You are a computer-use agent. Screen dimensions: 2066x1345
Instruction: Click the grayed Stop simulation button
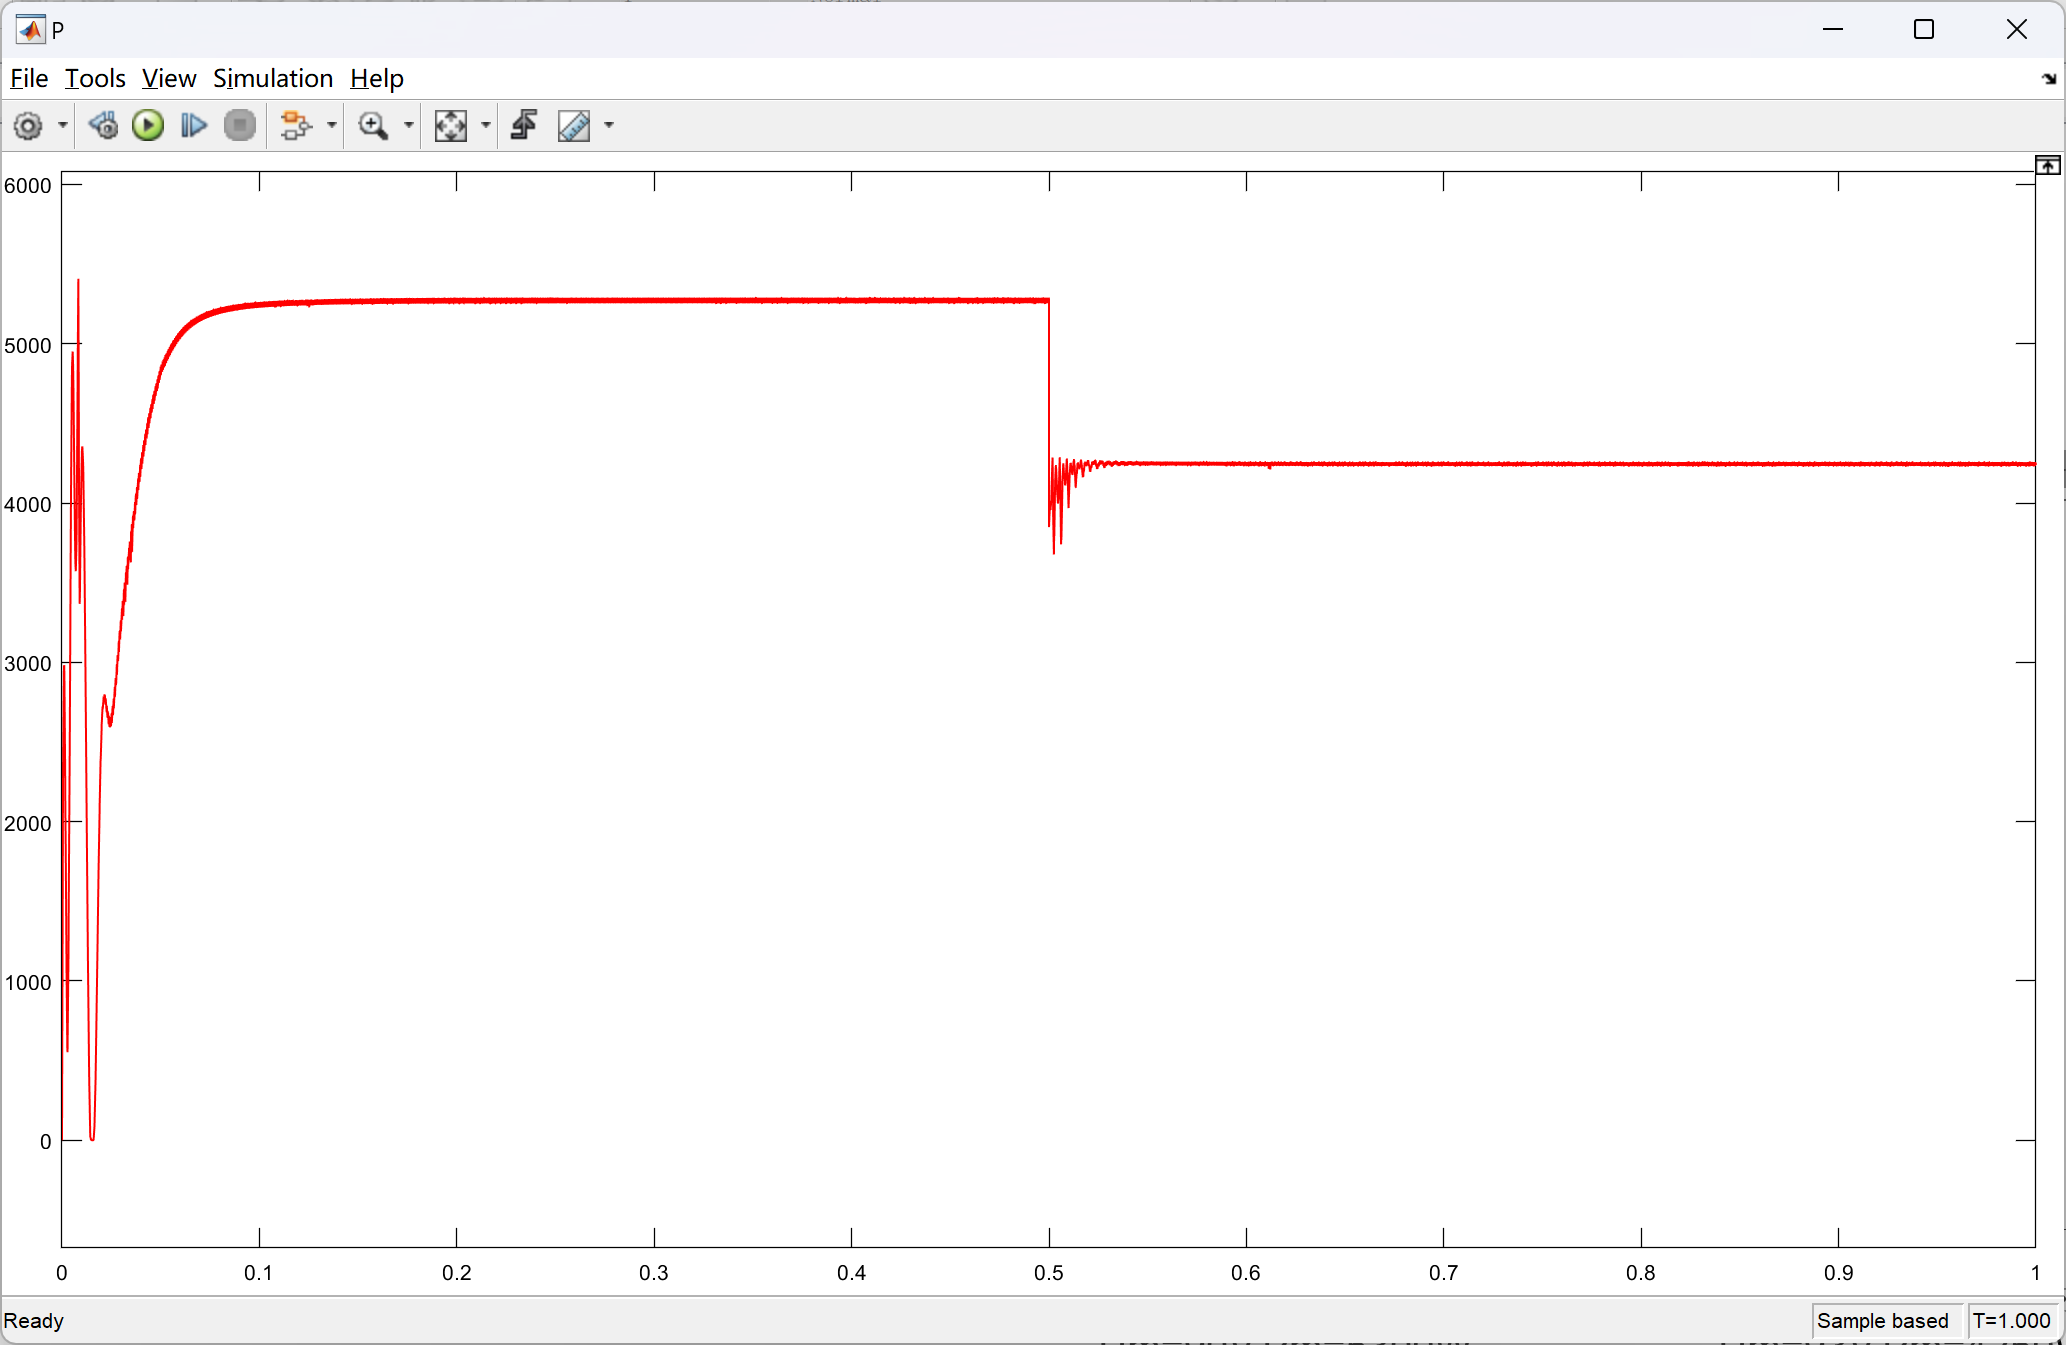[x=240, y=126]
